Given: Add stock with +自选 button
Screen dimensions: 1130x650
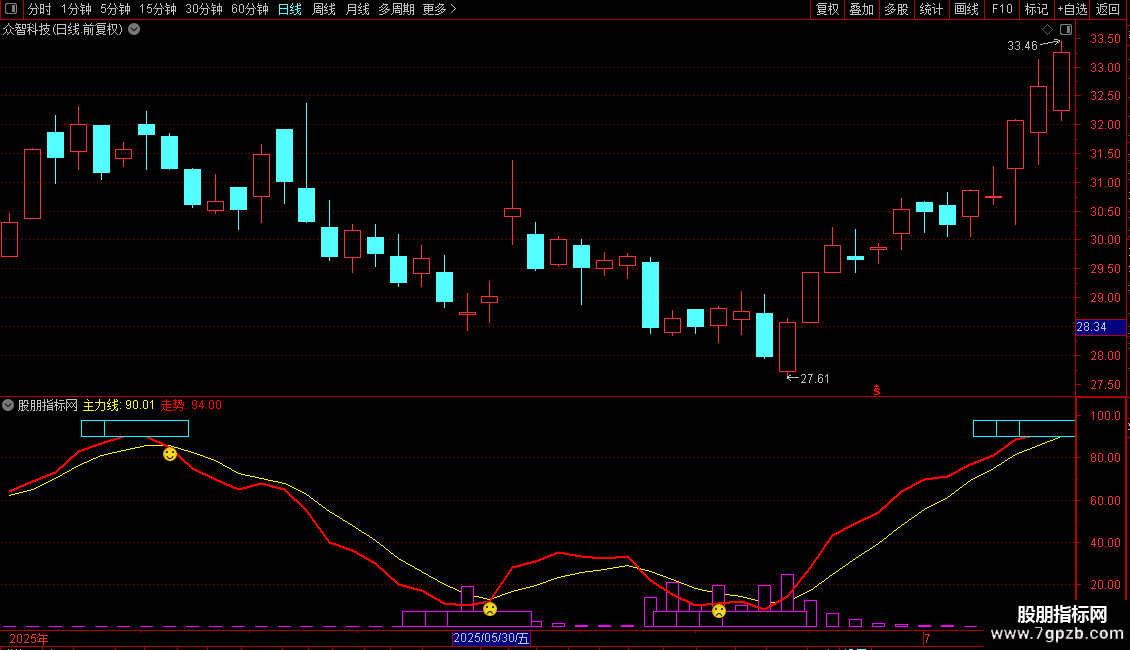Looking at the screenshot, I should pyautogui.click(x=1072, y=9).
